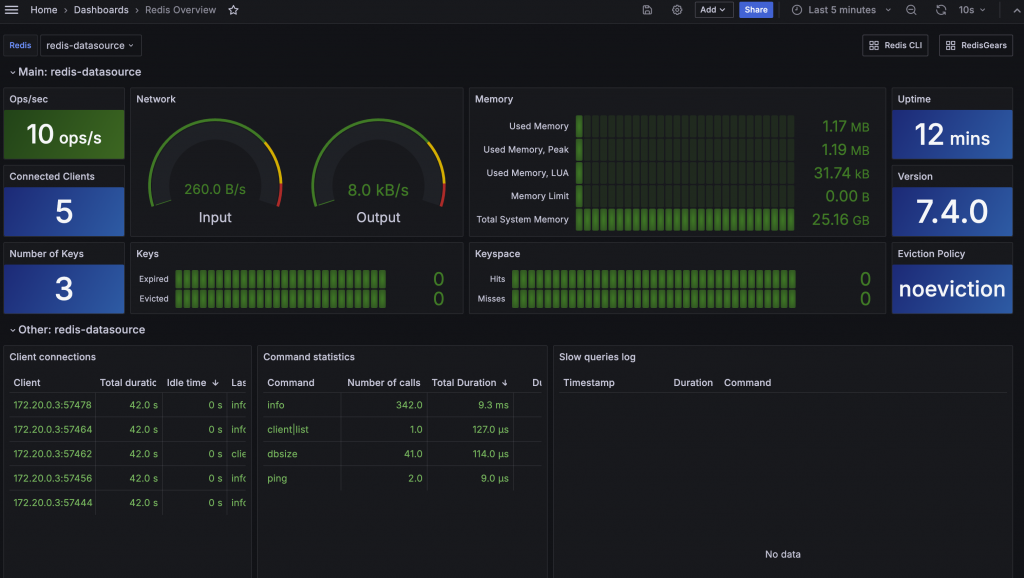Click the 9.3 ms duration value

pyautogui.click(x=493, y=405)
